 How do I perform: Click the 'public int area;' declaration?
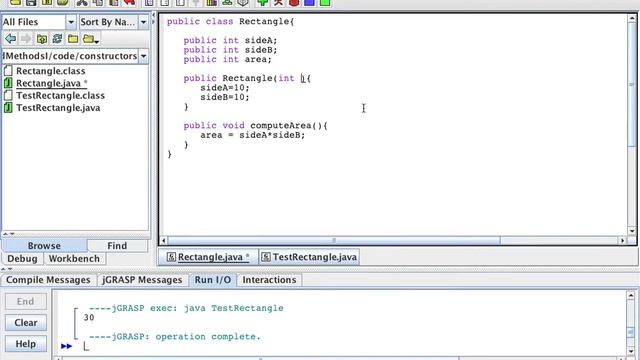pos(227,59)
